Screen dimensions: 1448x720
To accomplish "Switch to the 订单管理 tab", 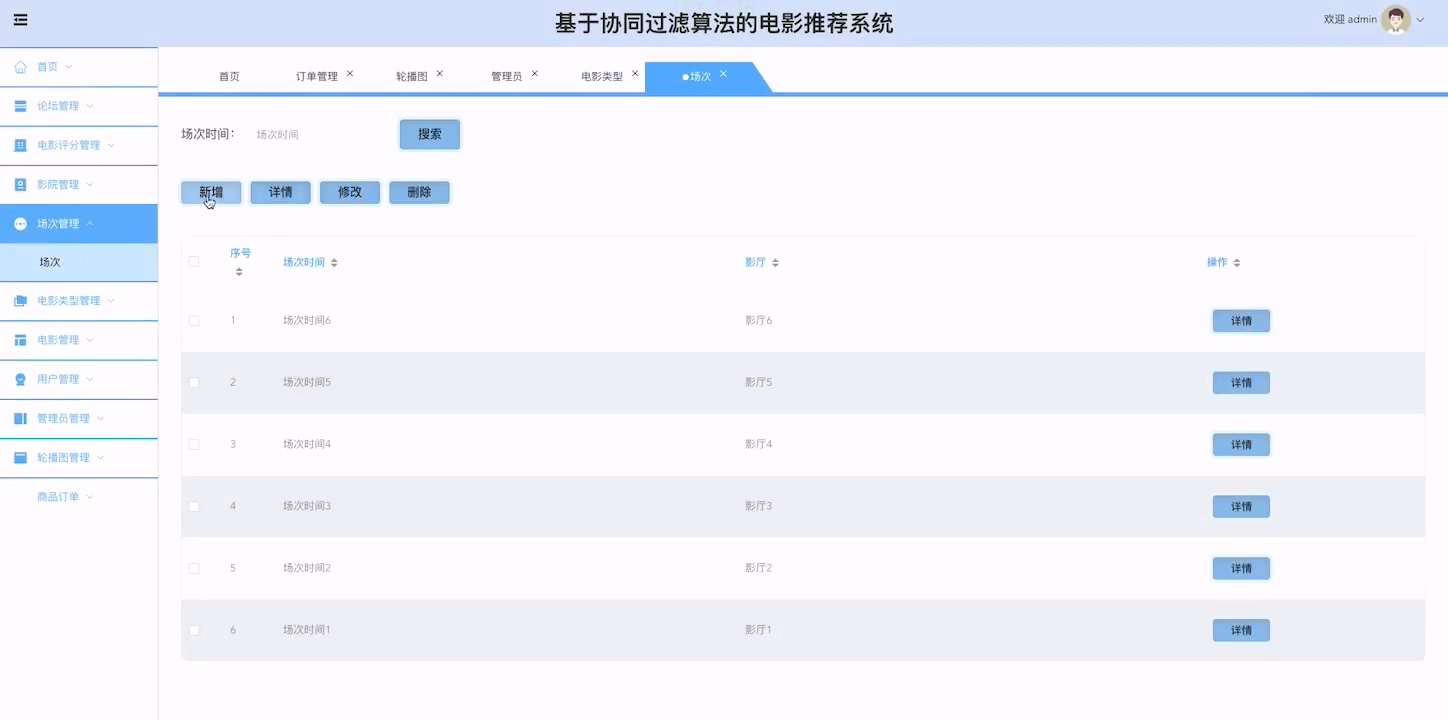I will [x=317, y=77].
